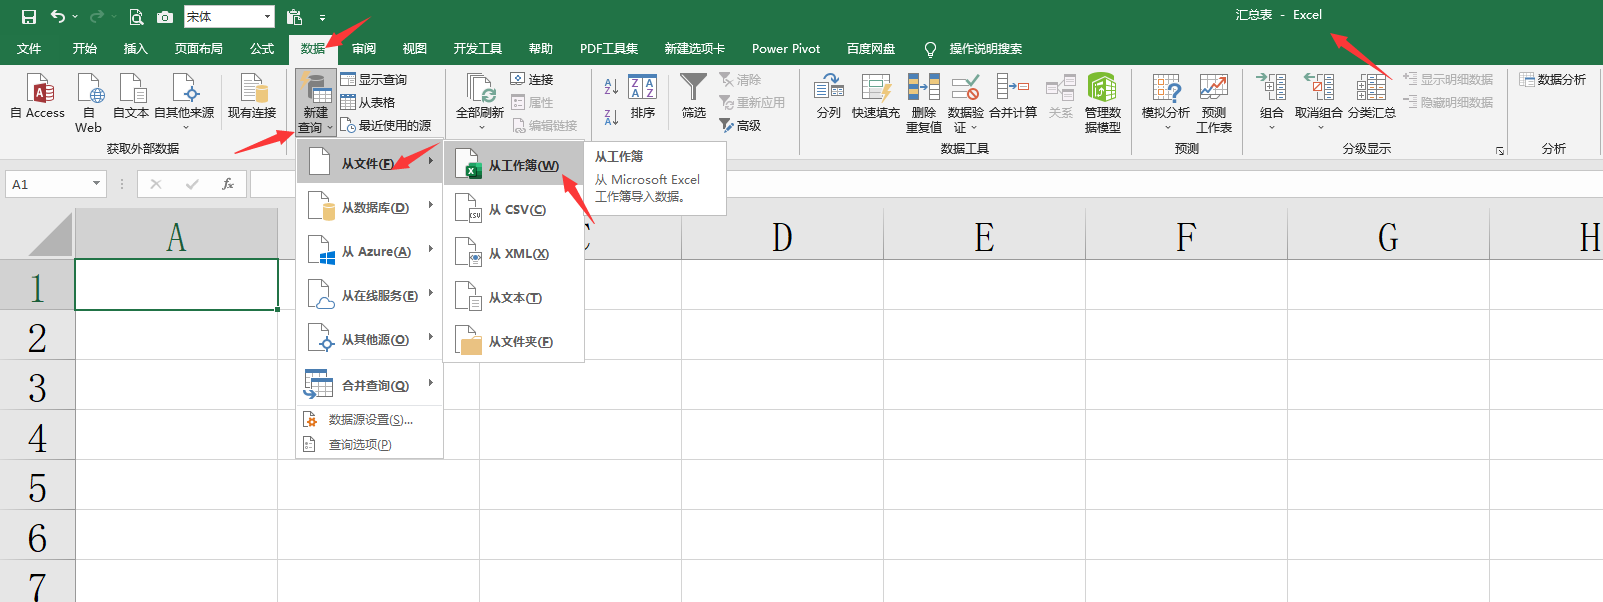Image resolution: width=1603 pixels, height=602 pixels.
Task: Select row 3 header
Action: (37, 385)
